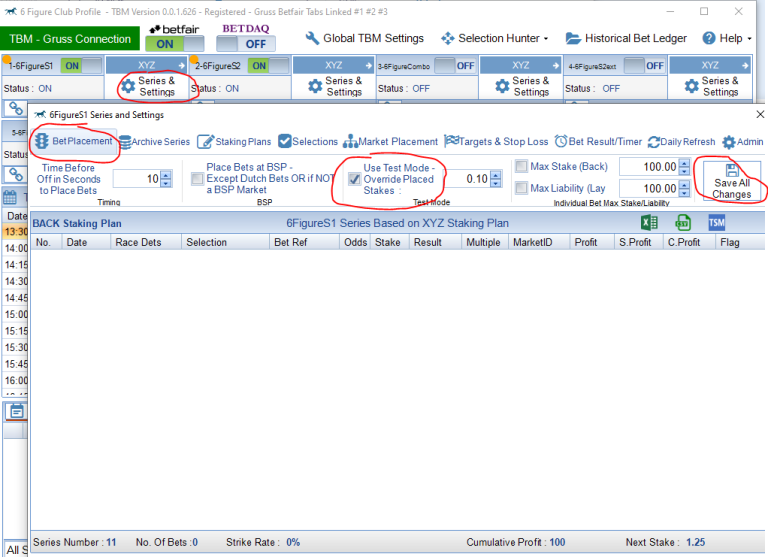
Task: Open the Help dropdown menu
Action: pos(729,38)
